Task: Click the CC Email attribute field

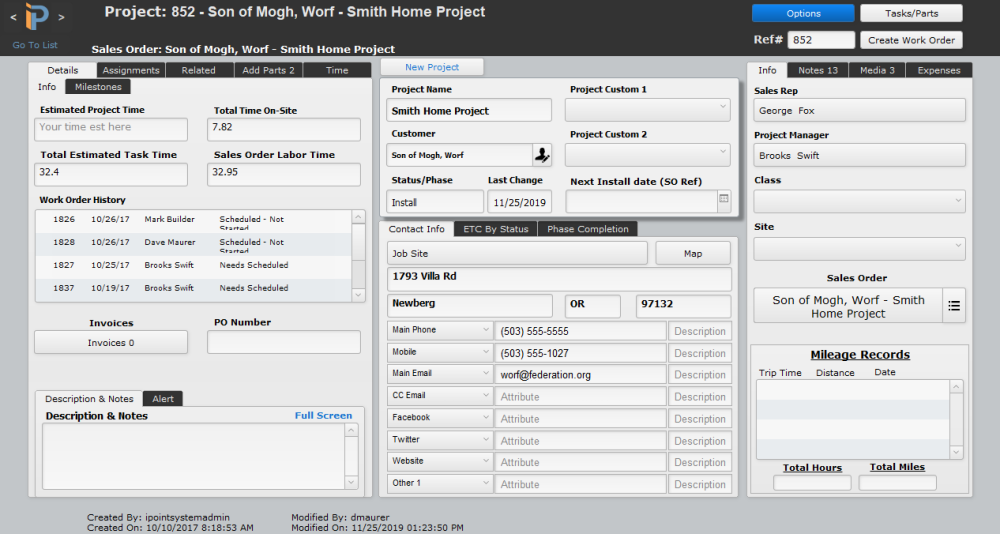Action: (x=580, y=396)
